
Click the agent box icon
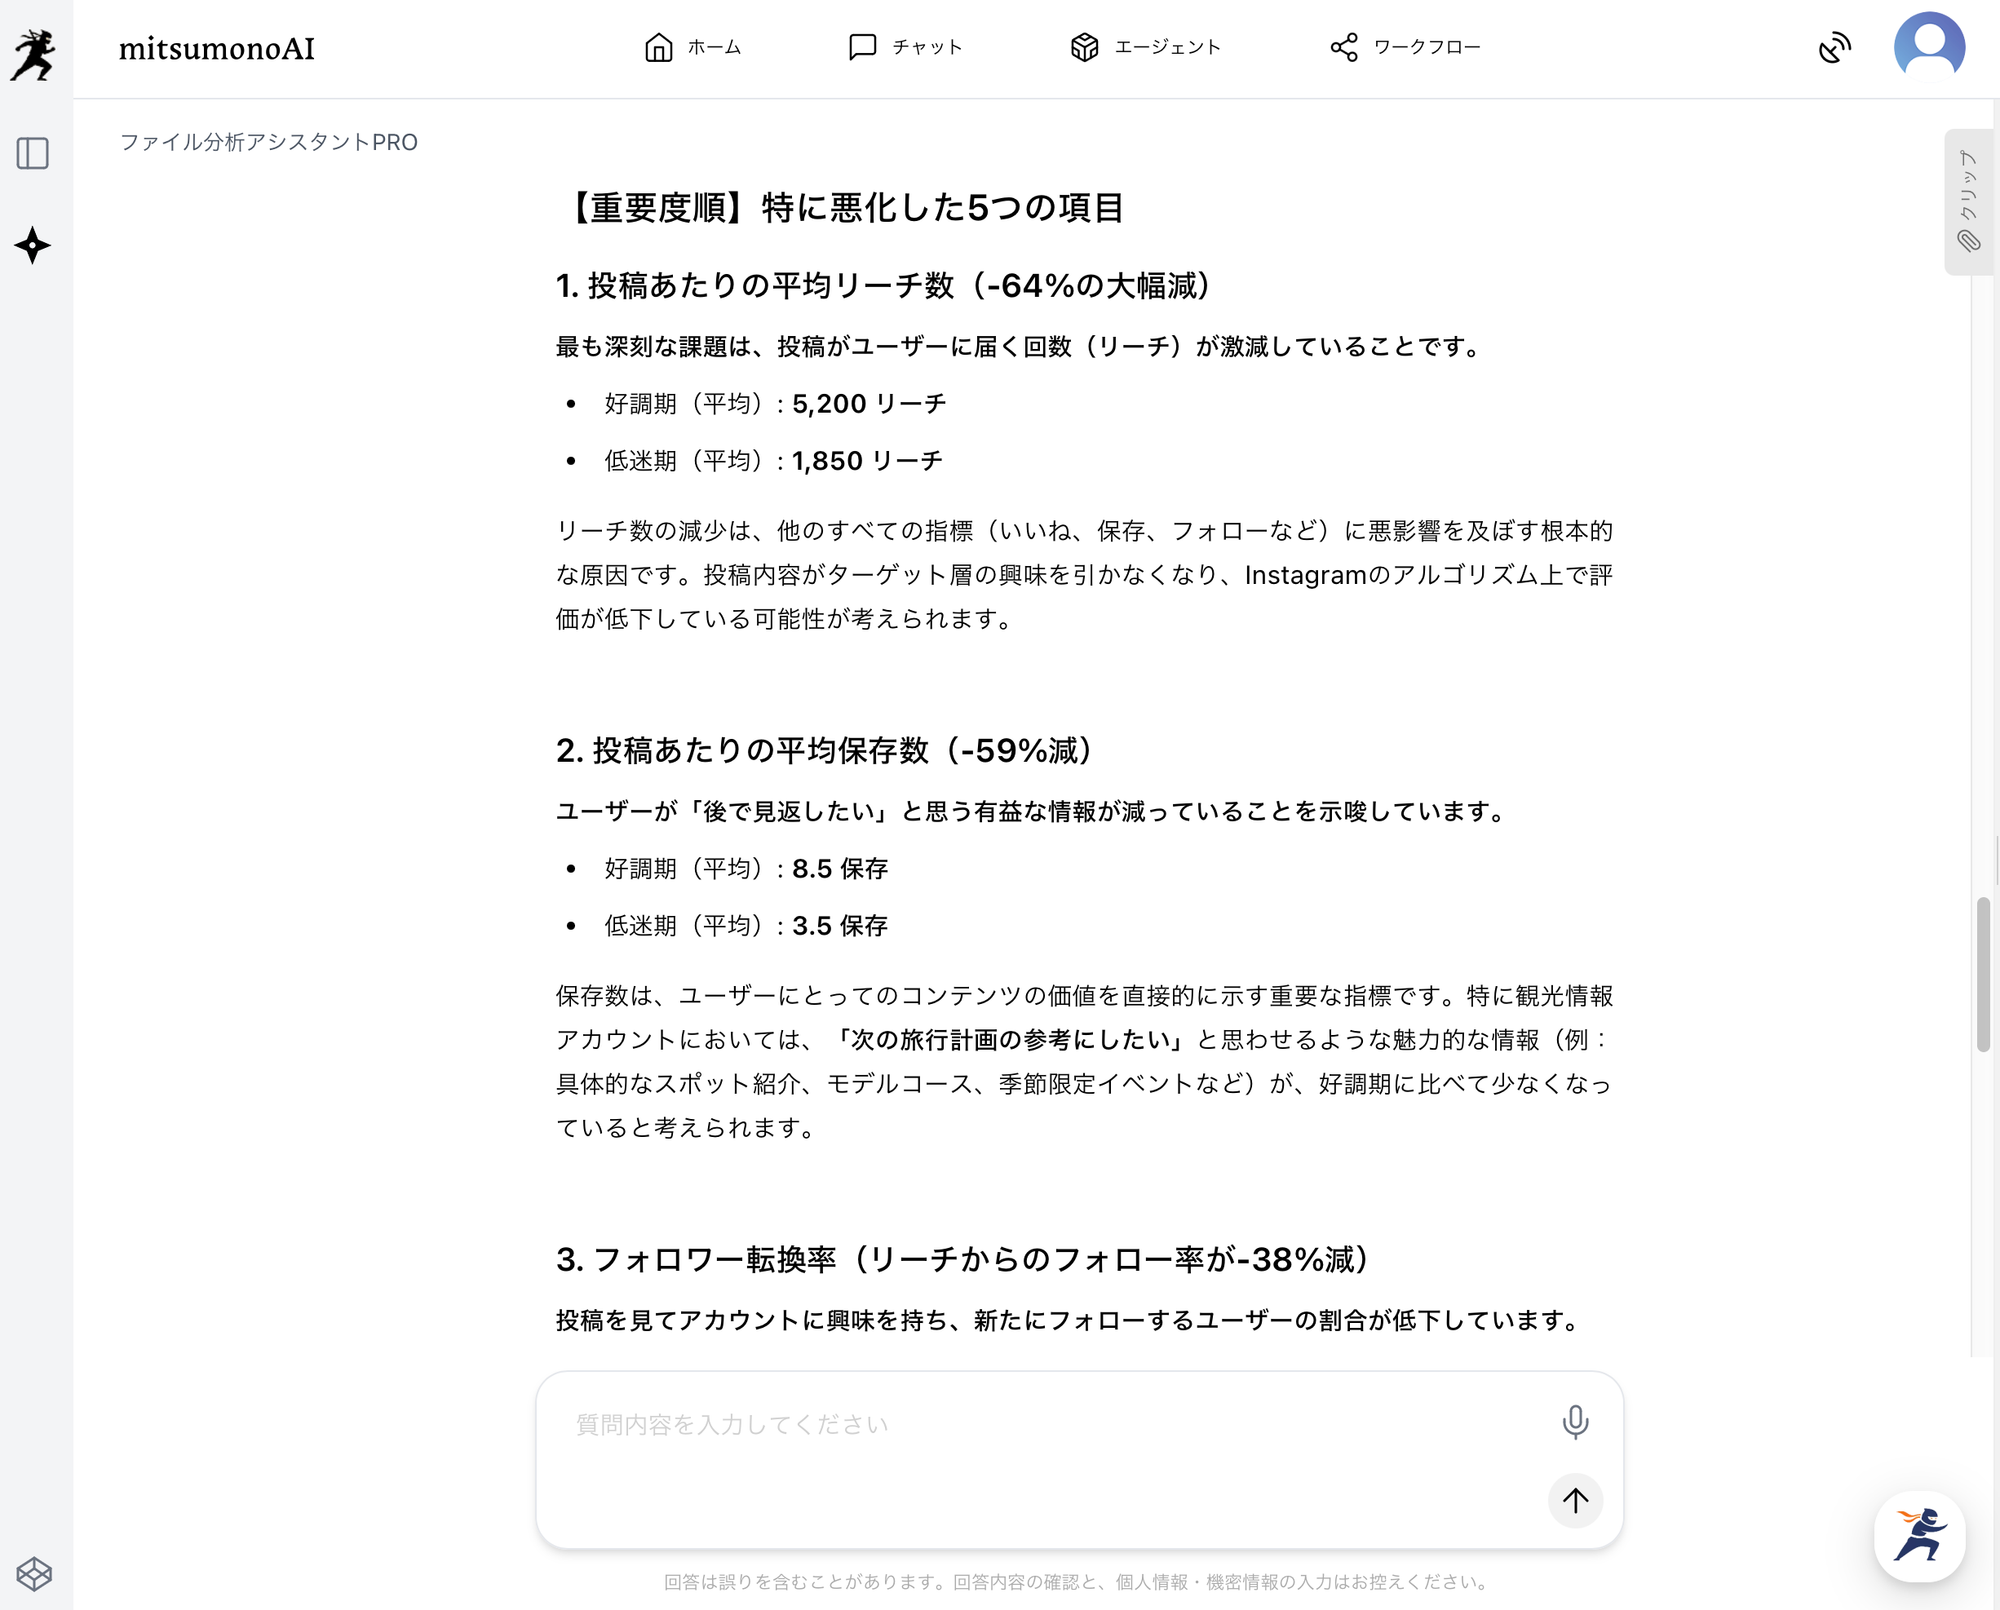[x=1084, y=47]
